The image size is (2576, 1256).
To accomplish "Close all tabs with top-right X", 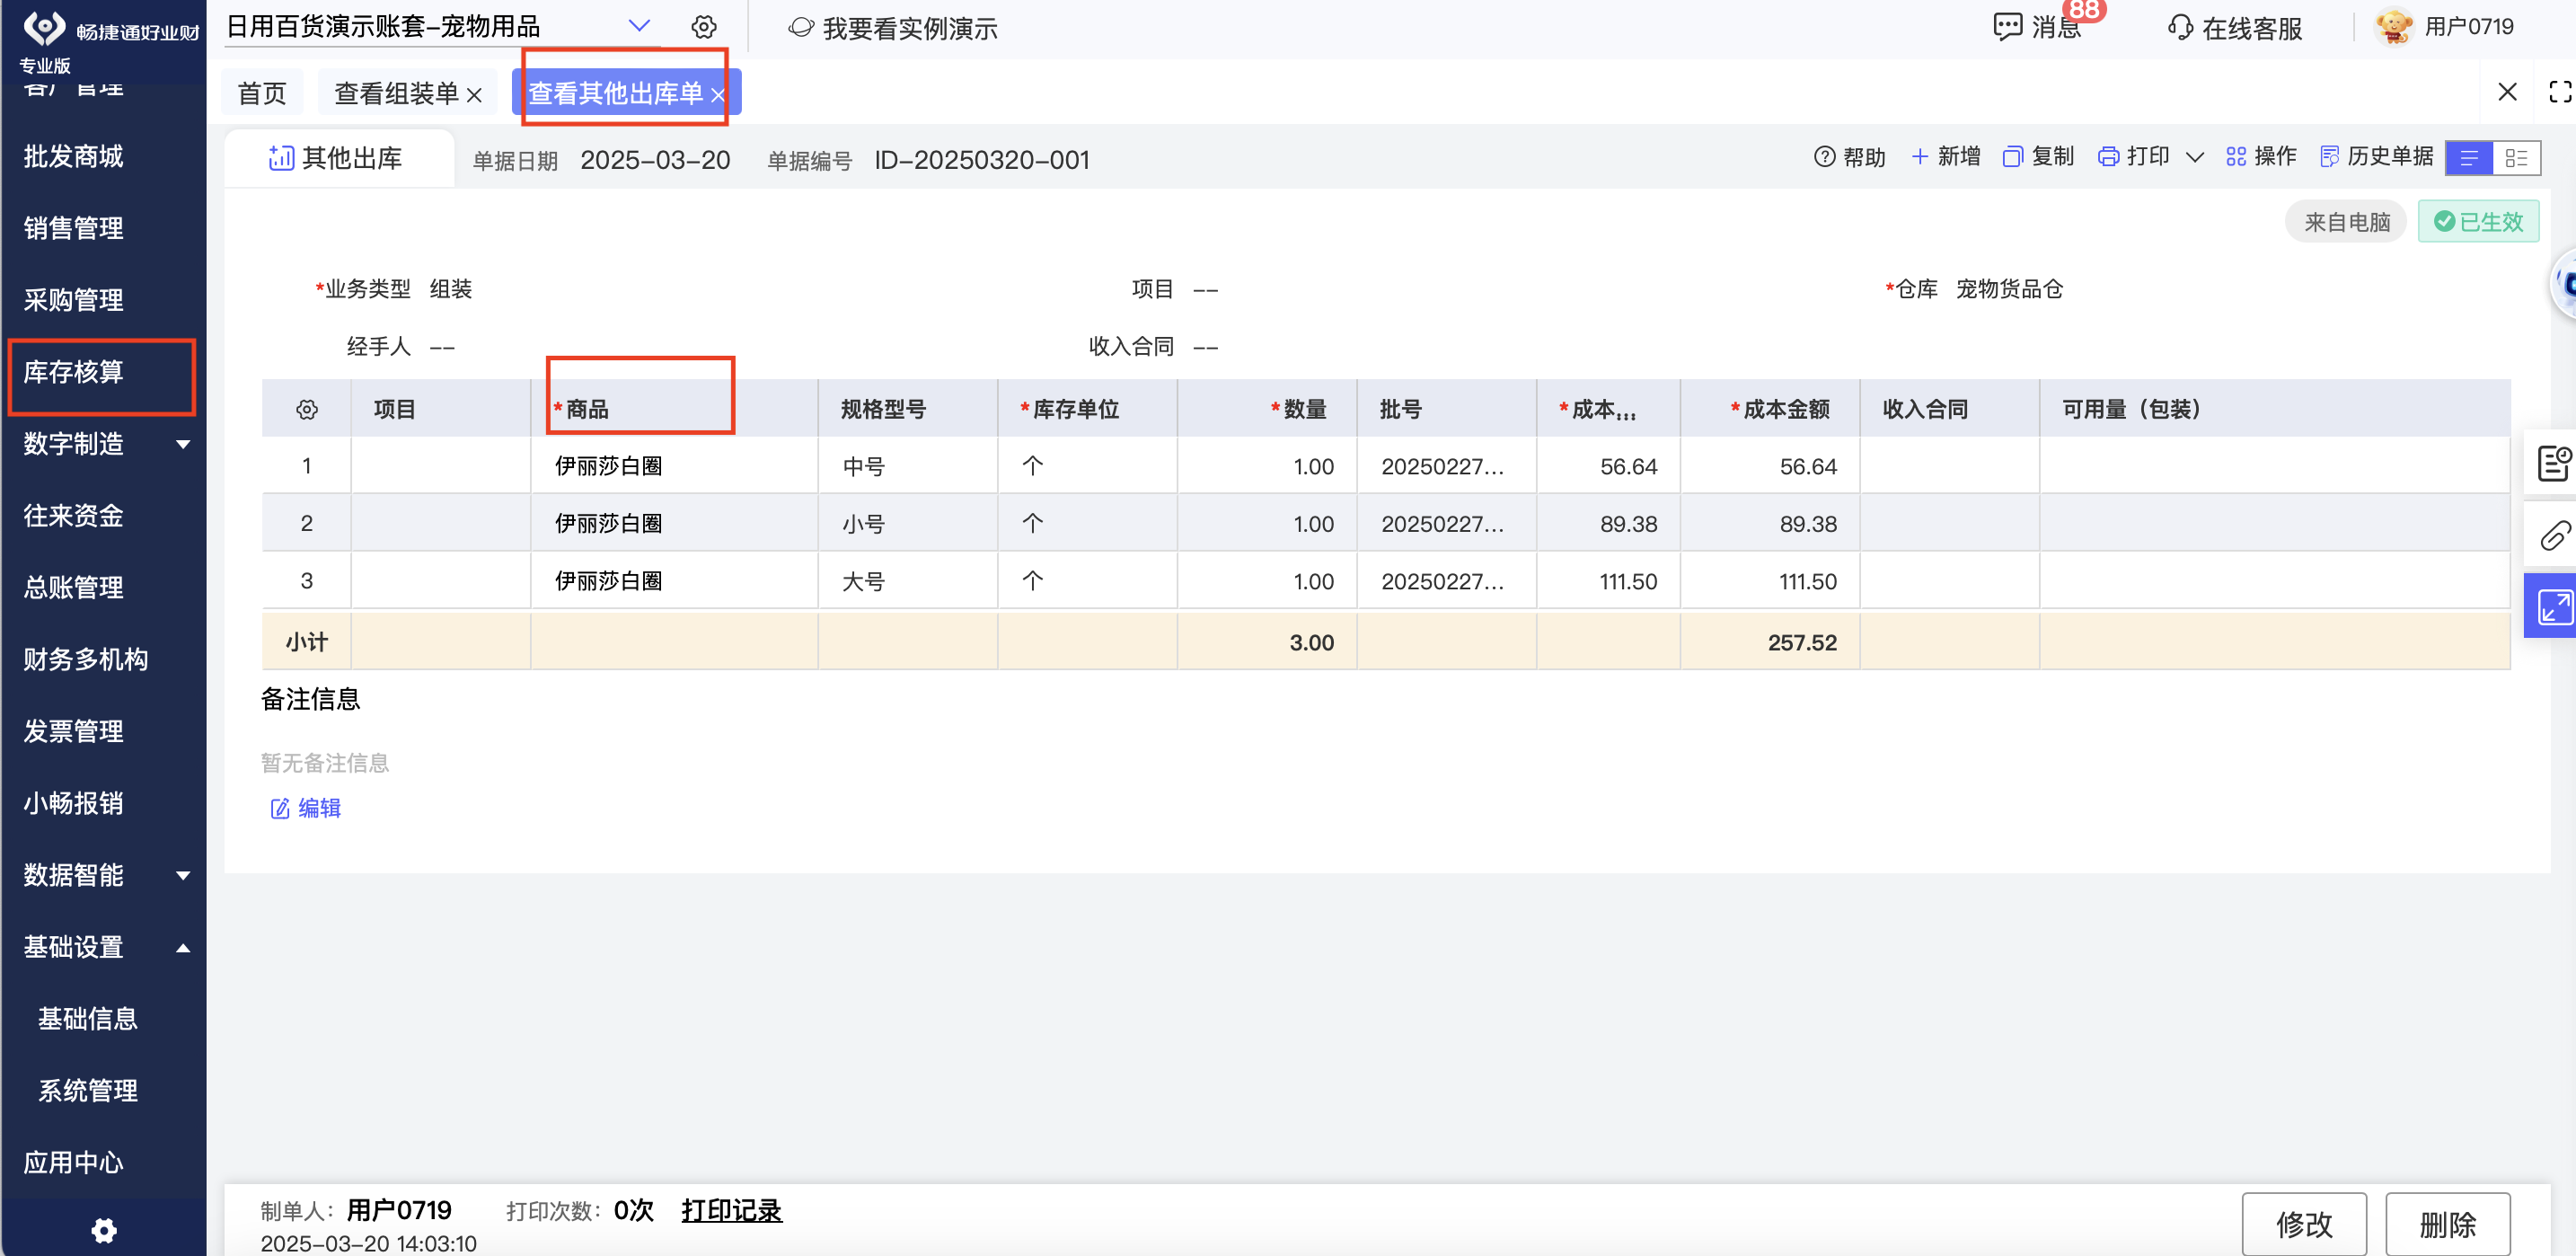I will [2507, 92].
